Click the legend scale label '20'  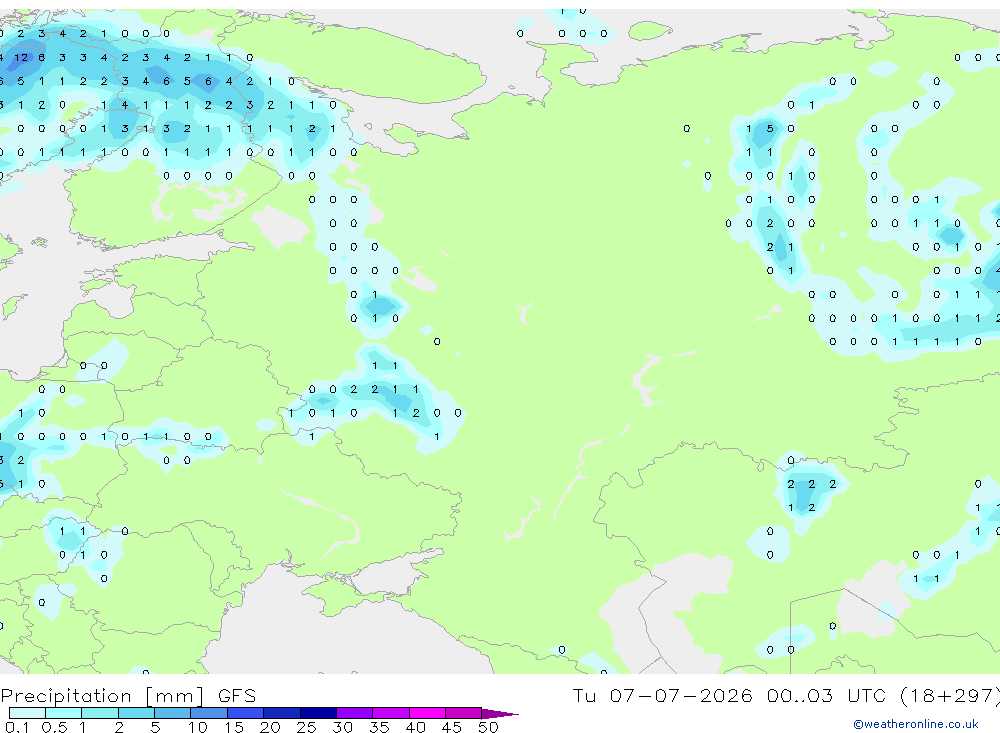click(x=270, y=727)
